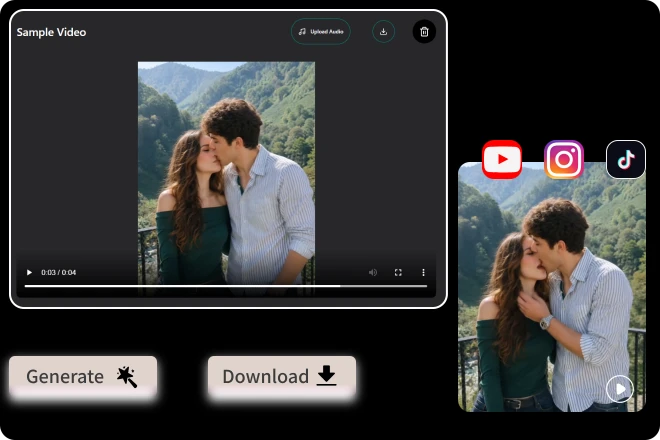Click the couple preview thumbnail on right
Image resolution: width=660 pixels, height=440 pixels.
click(552, 287)
